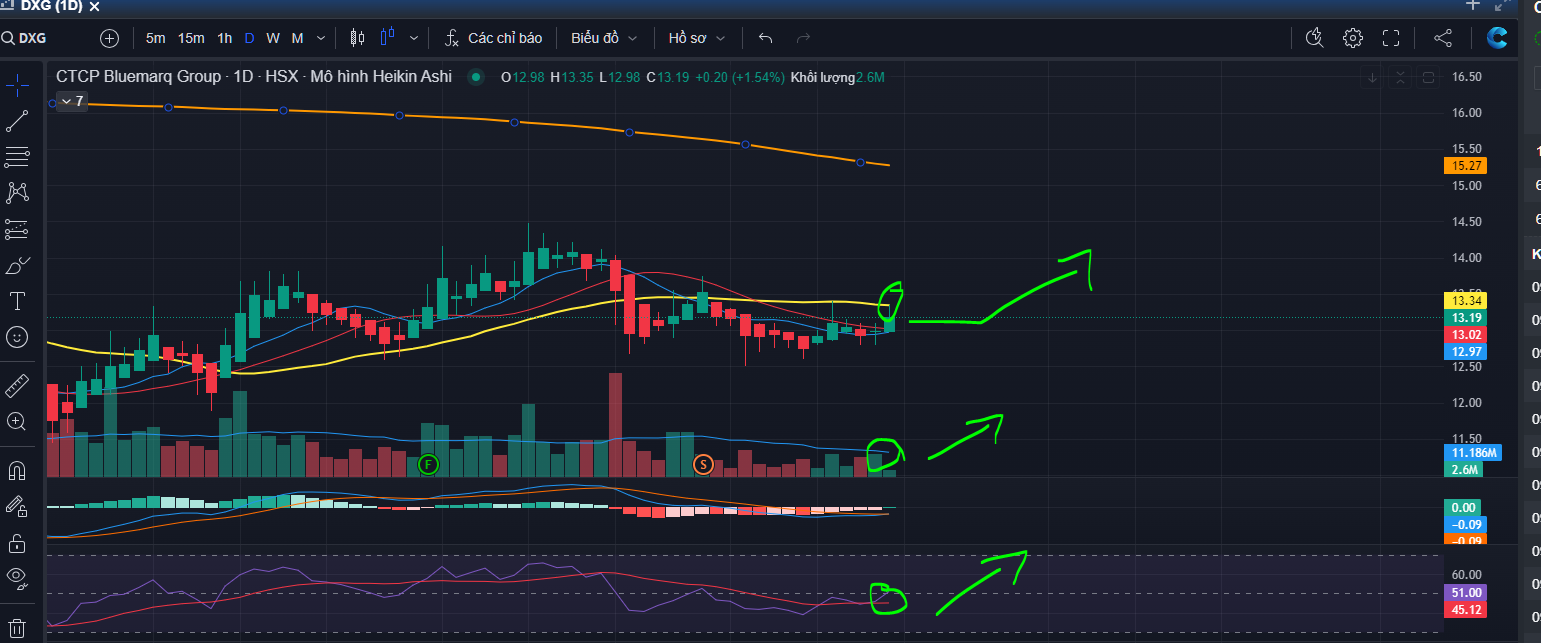This screenshot has height=643, width=1541.
Task: Select the brush drawing tool
Action: (17, 265)
